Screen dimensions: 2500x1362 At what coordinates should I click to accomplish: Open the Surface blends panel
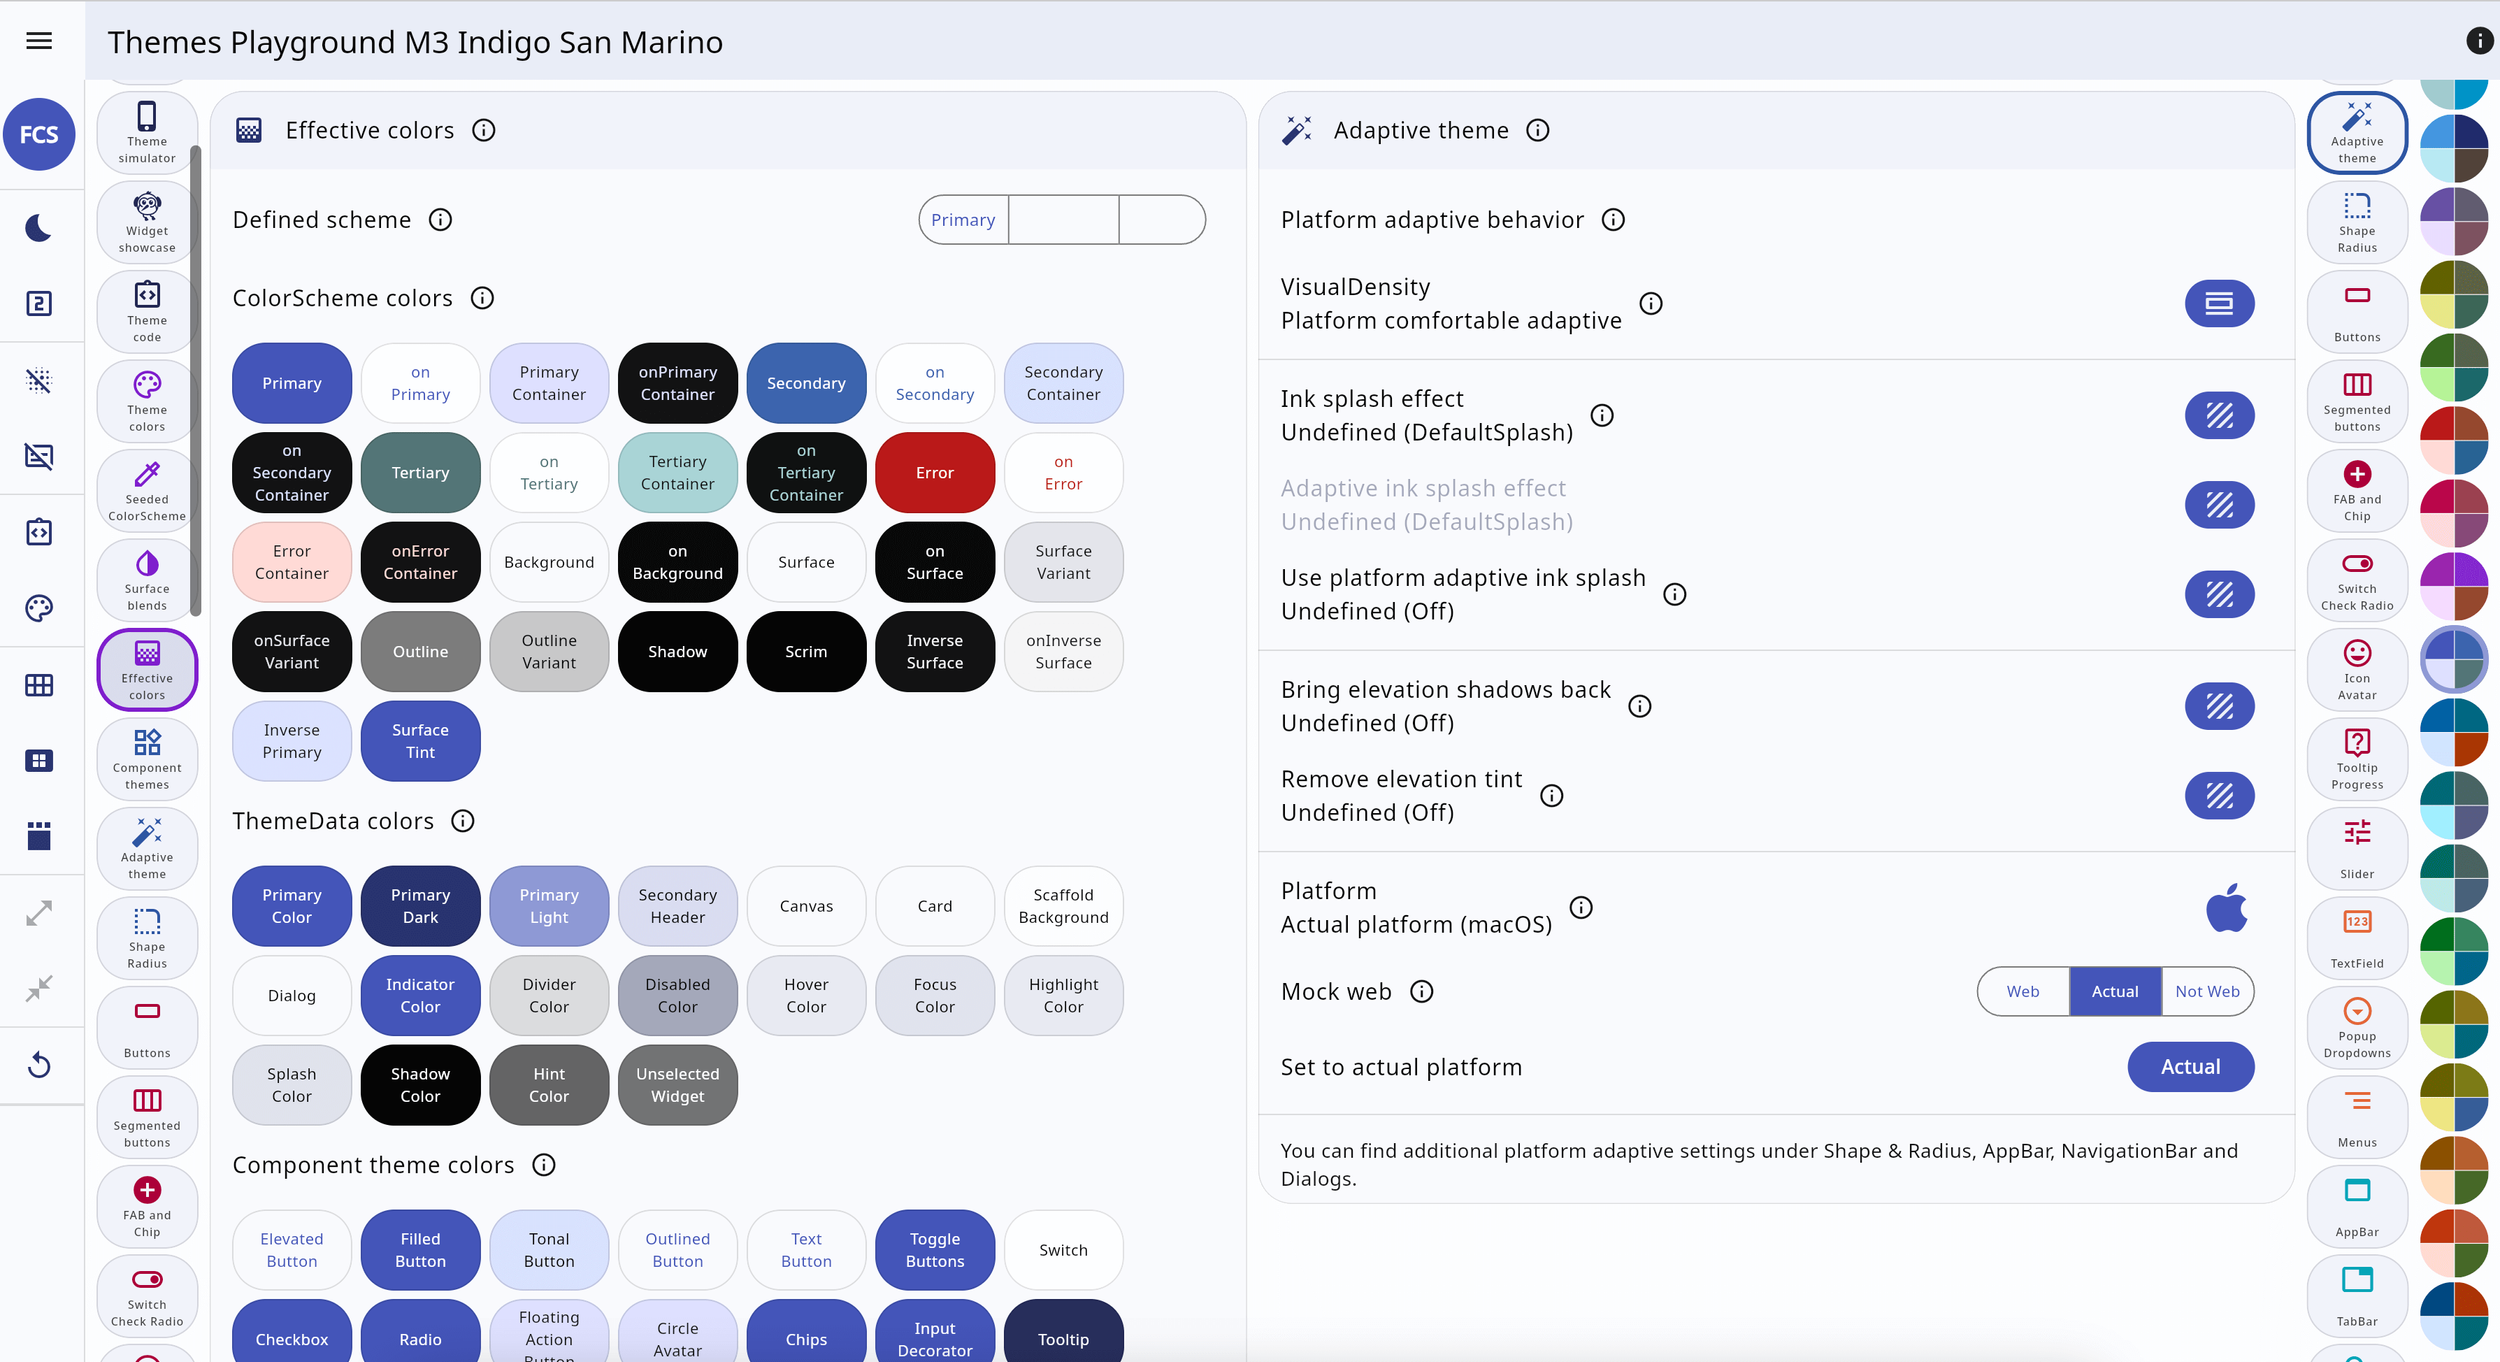coord(146,580)
